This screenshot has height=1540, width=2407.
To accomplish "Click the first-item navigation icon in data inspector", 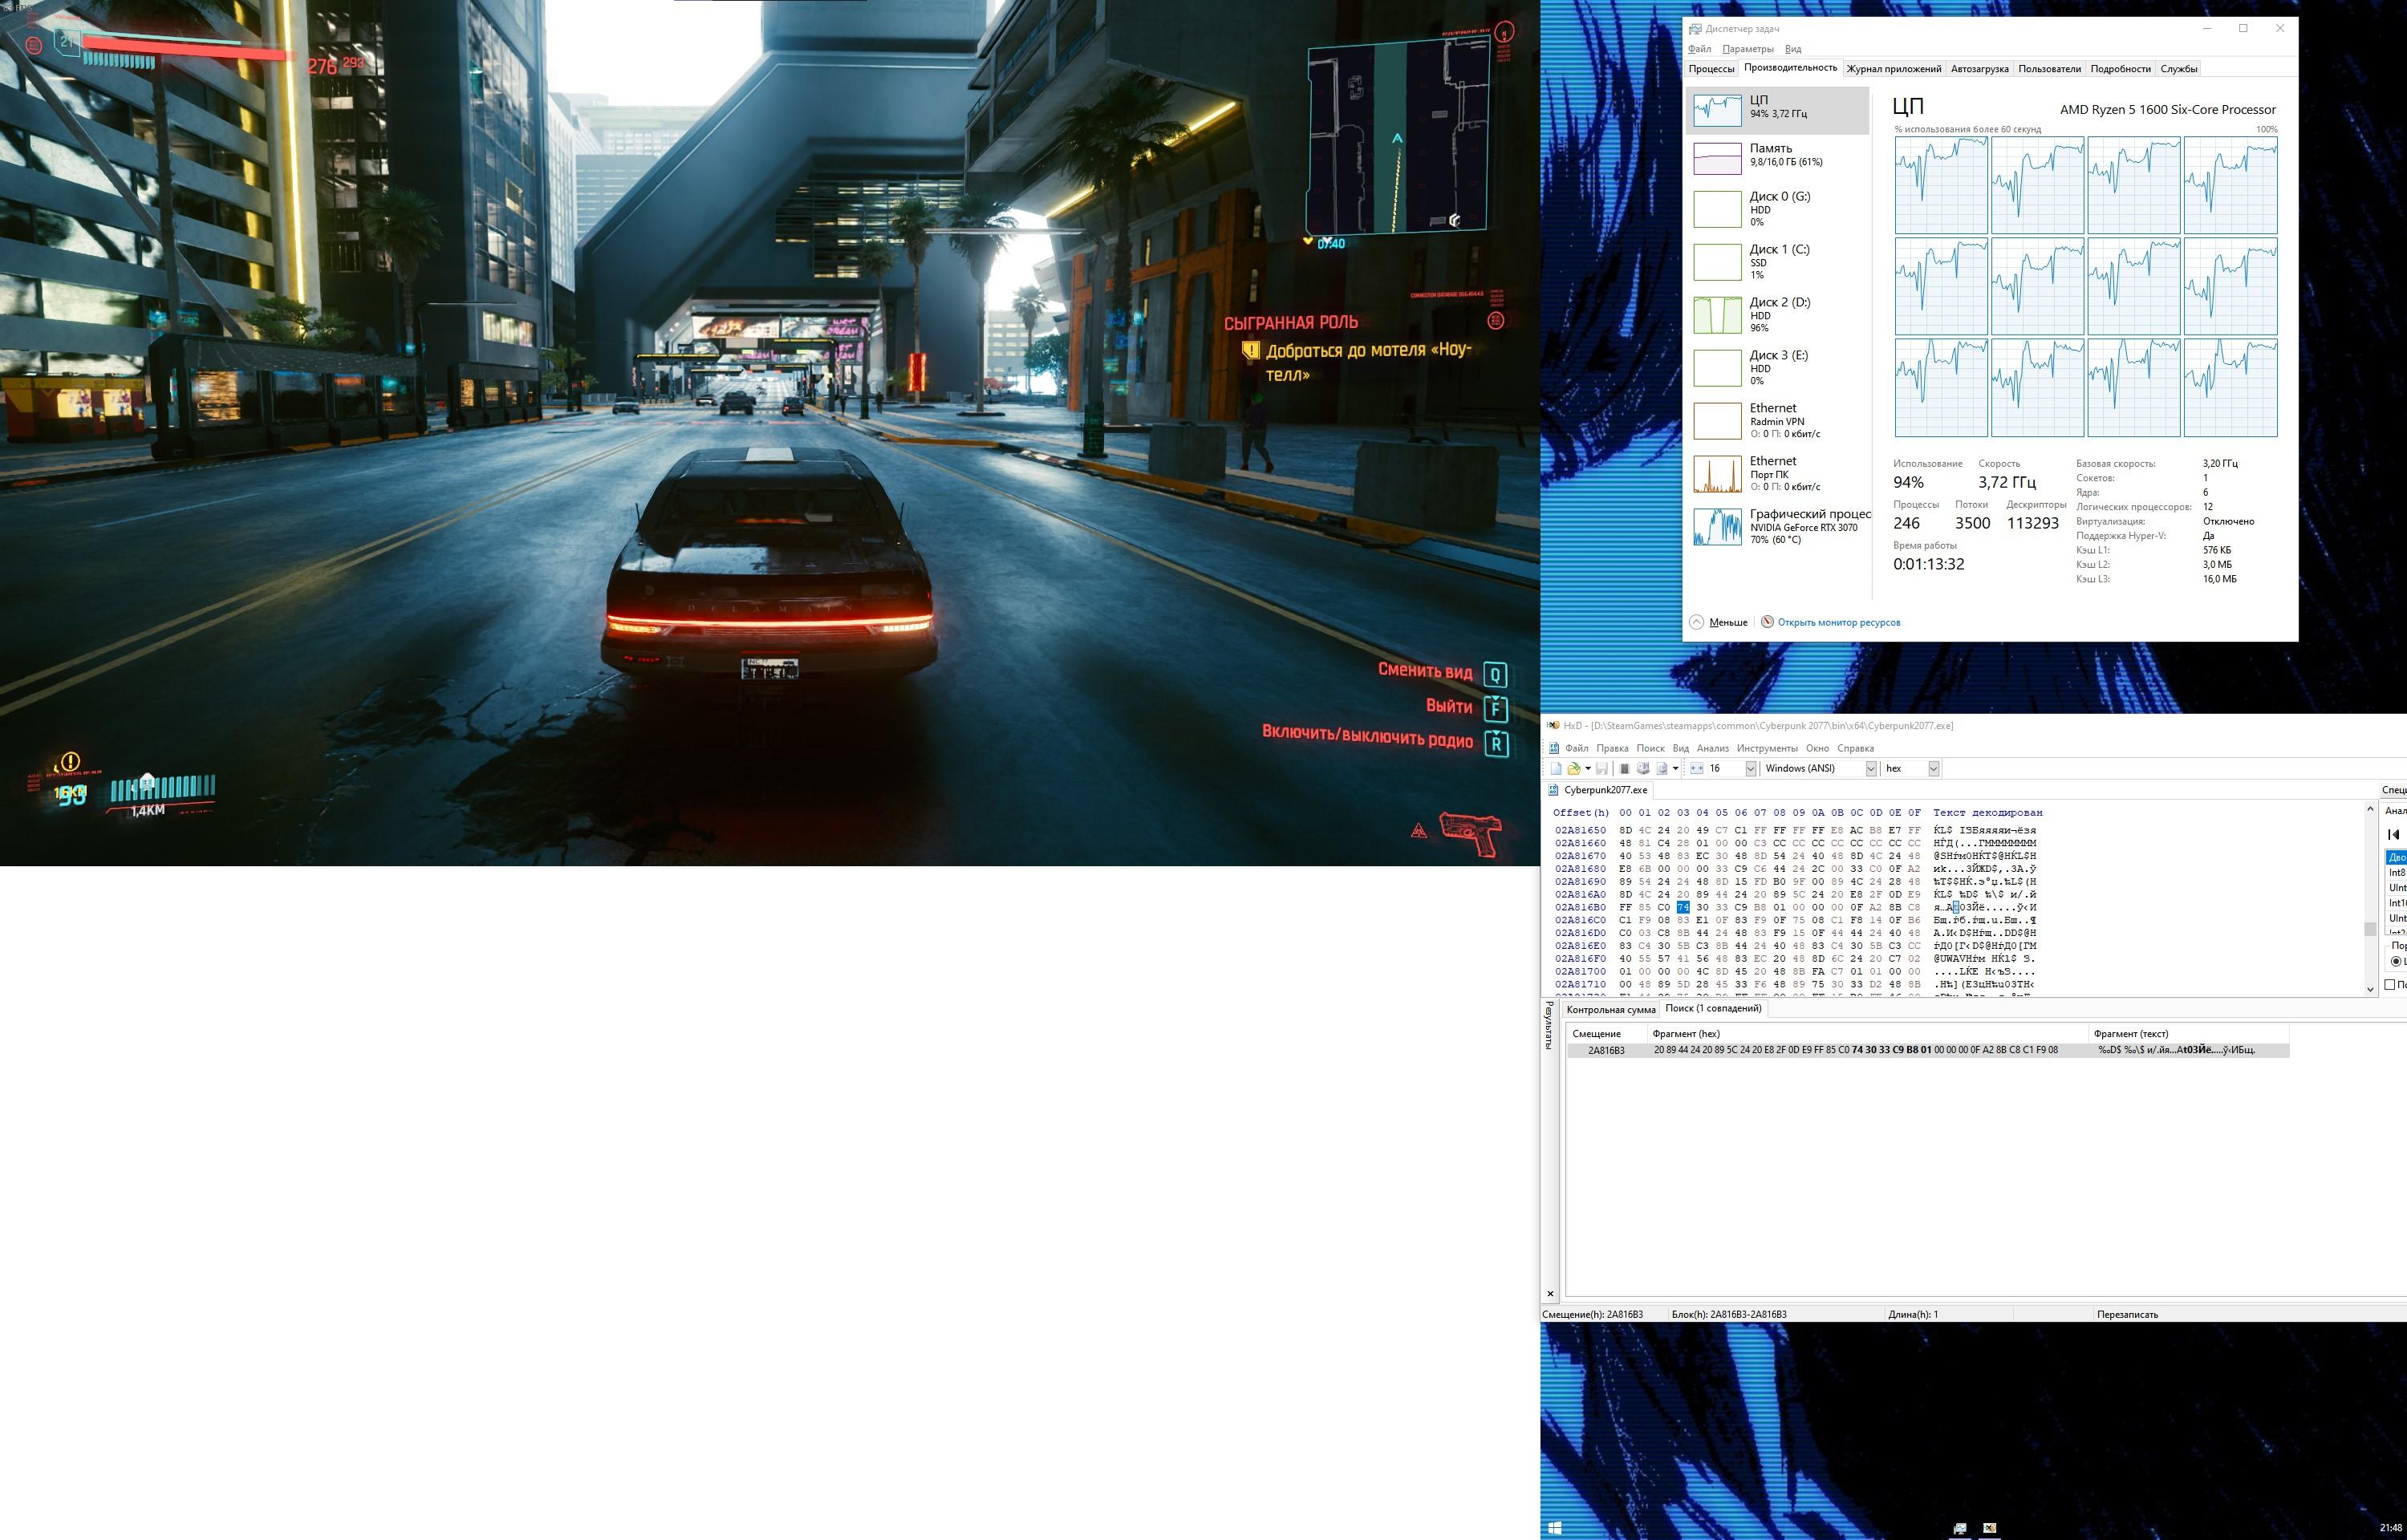I will pyautogui.click(x=2393, y=835).
